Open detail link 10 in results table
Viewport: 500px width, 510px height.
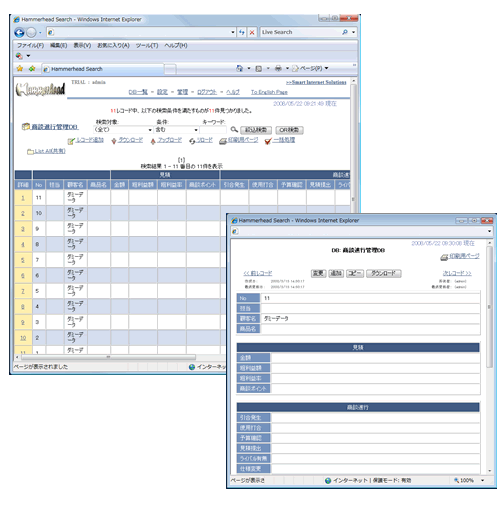pos(23,338)
